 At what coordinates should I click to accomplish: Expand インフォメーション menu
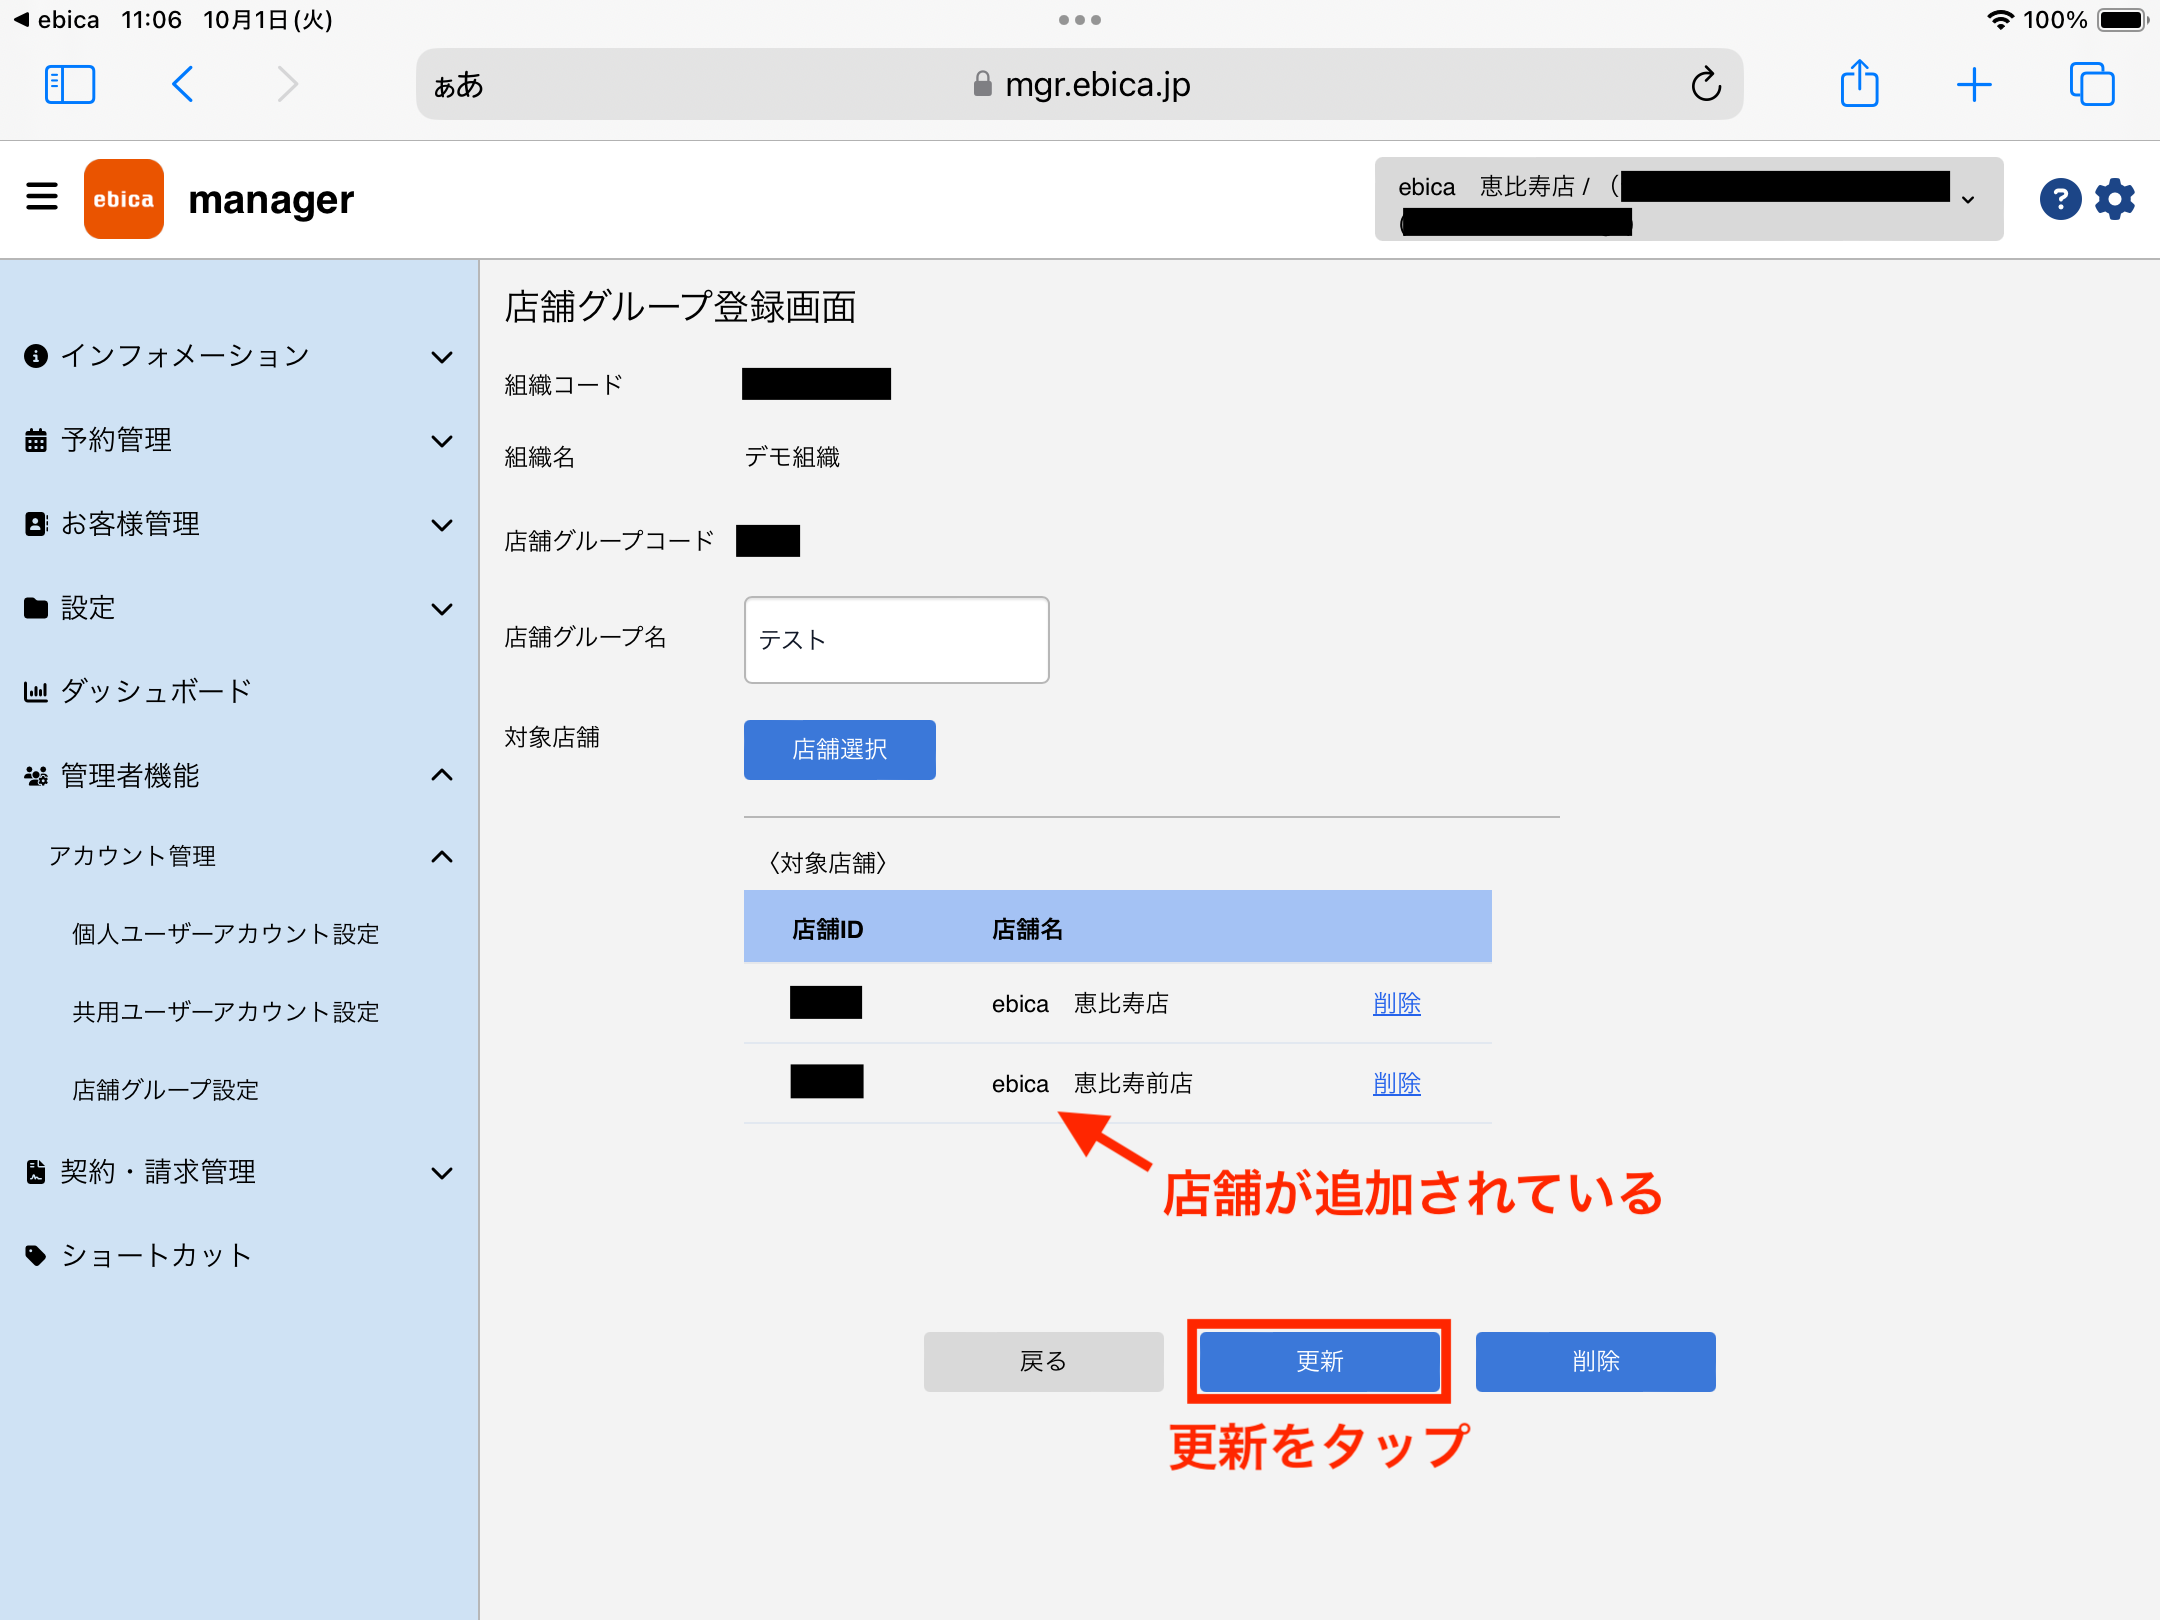[x=240, y=356]
